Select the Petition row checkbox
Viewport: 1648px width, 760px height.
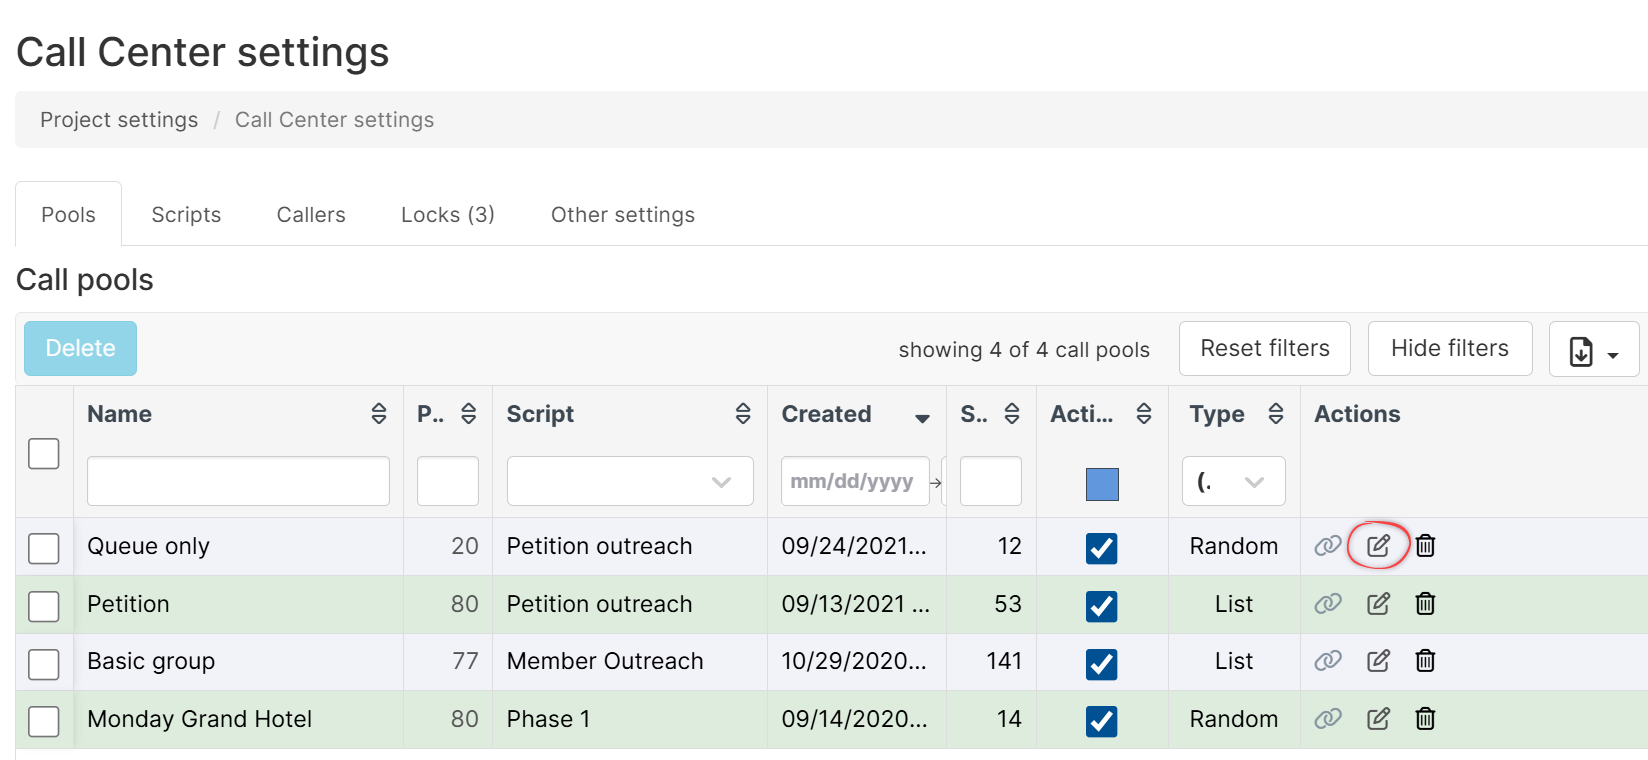(44, 606)
